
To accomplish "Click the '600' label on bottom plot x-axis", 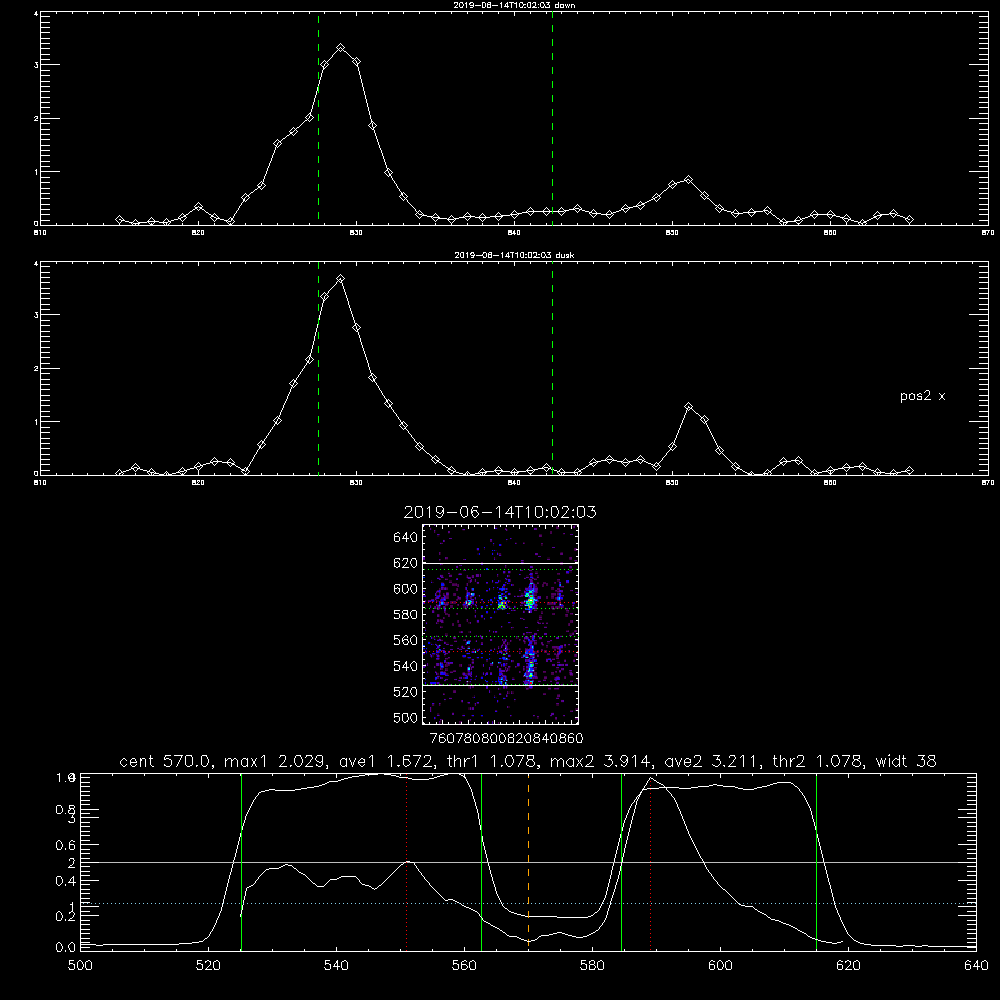I will click(x=720, y=966).
